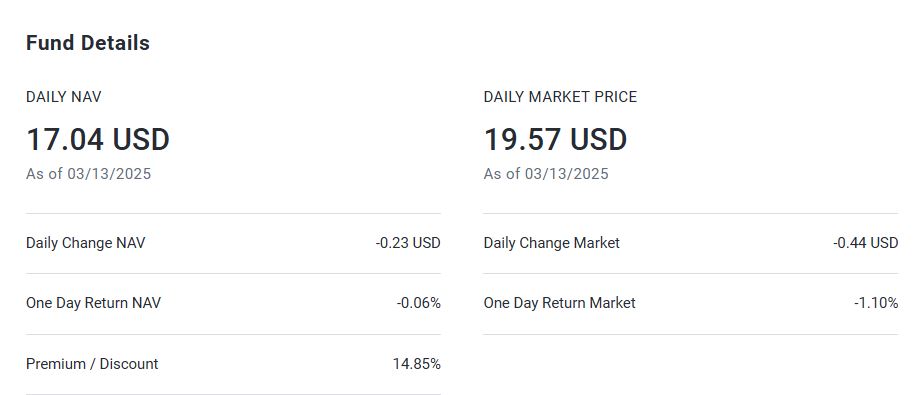921x395 pixels.
Task: Click the divider line below One Day Return Market
Action: pyautogui.click(x=691, y=334)
